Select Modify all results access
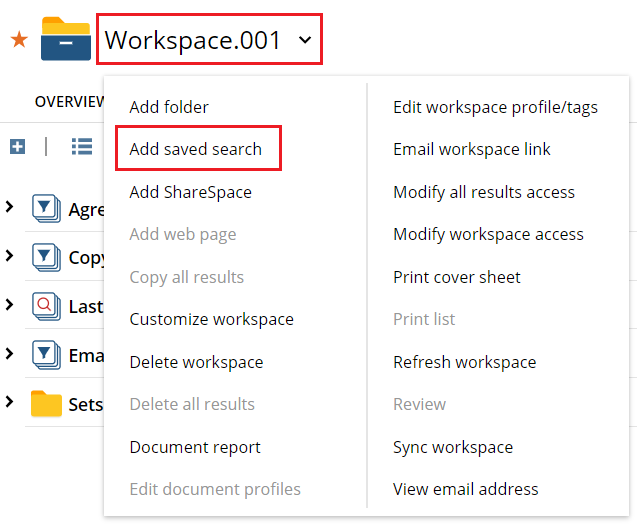Viewport: 637px width, 525px height. point(484,192)
